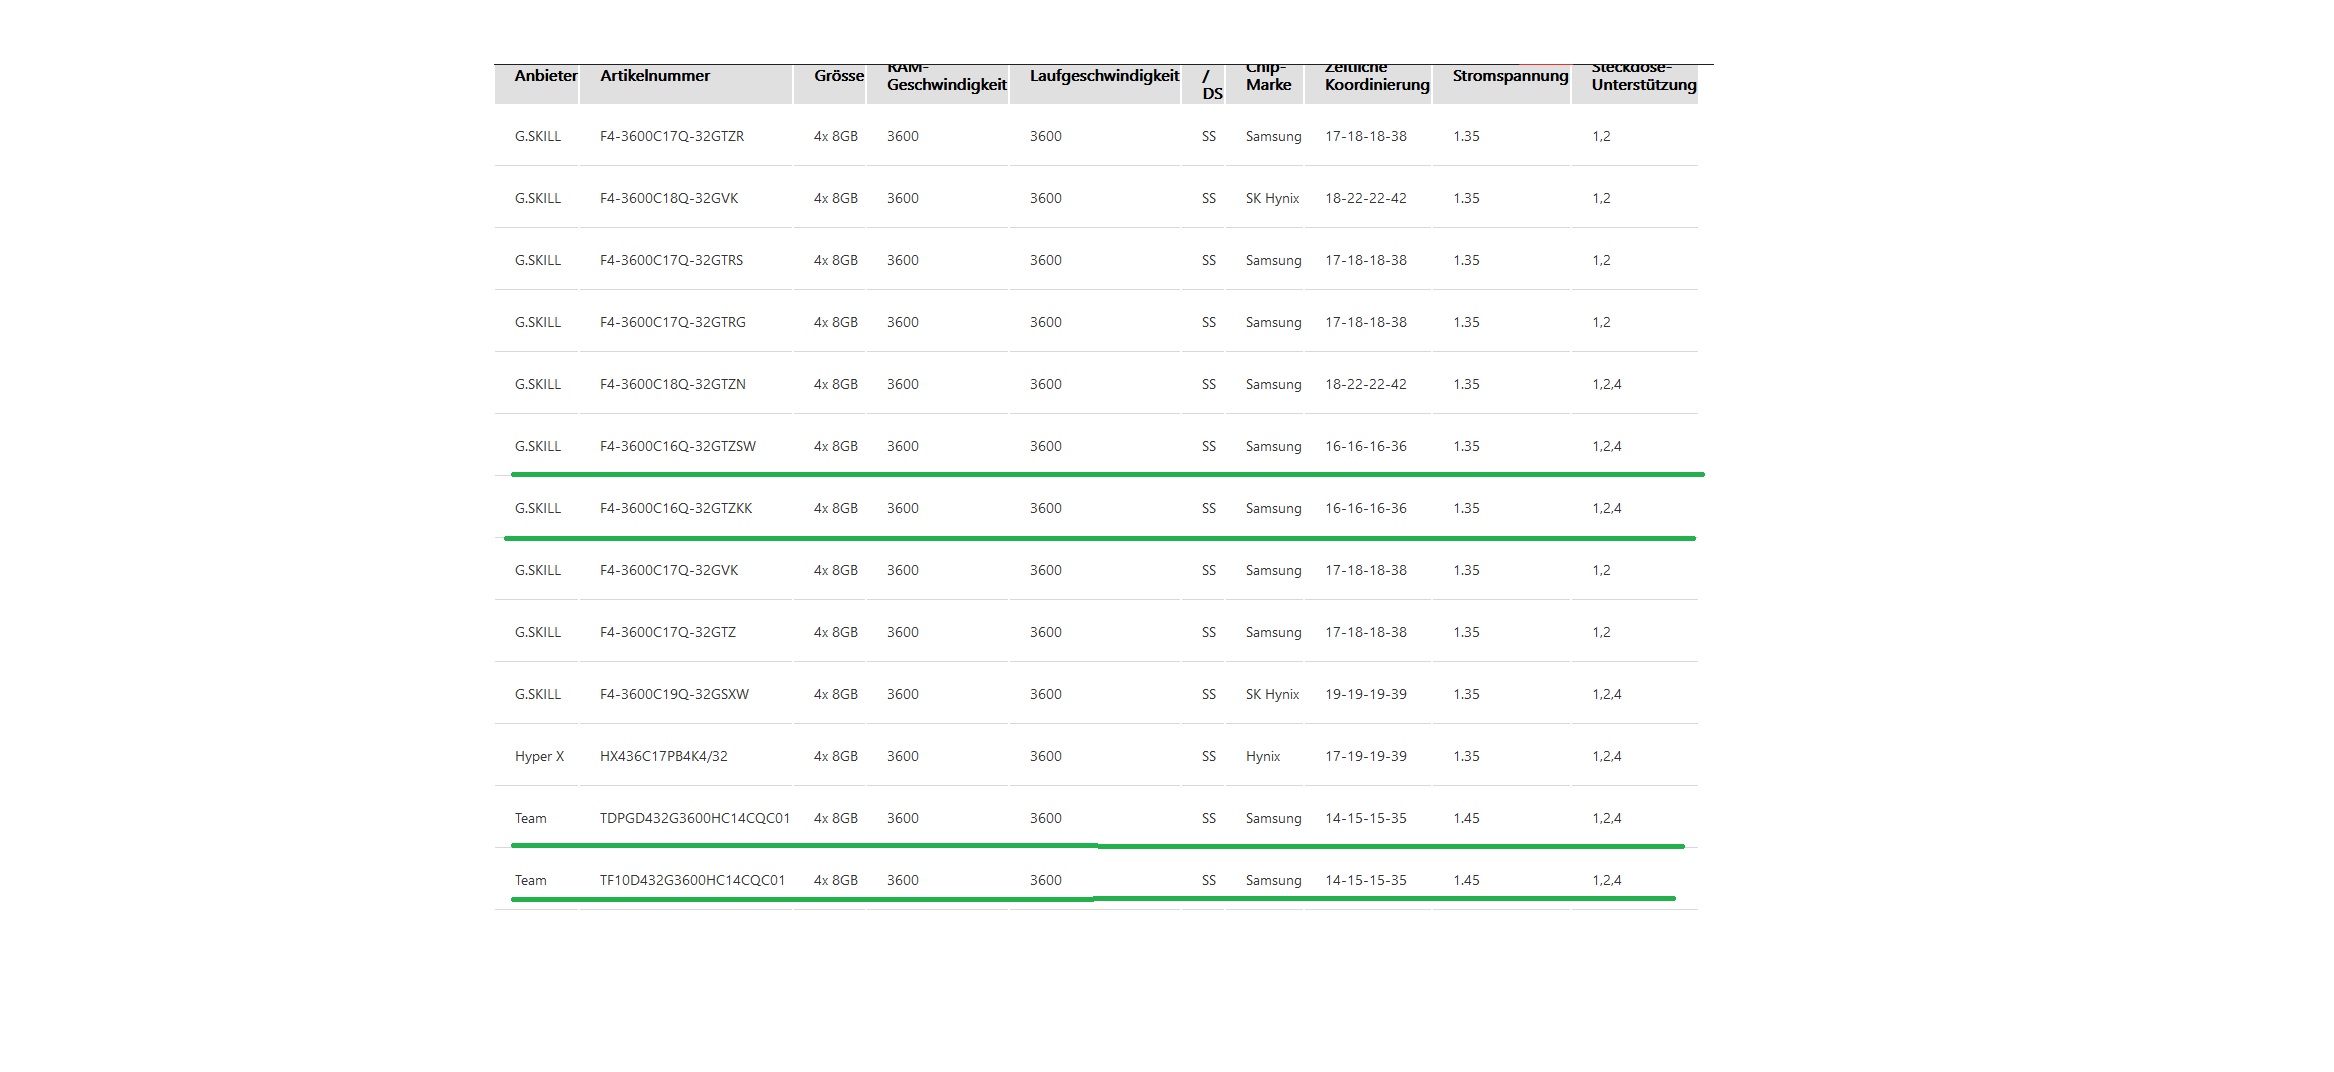Select part number HX436C17PB4K4/32
The image size is (2334, 1072).
[x=664, y=756]
